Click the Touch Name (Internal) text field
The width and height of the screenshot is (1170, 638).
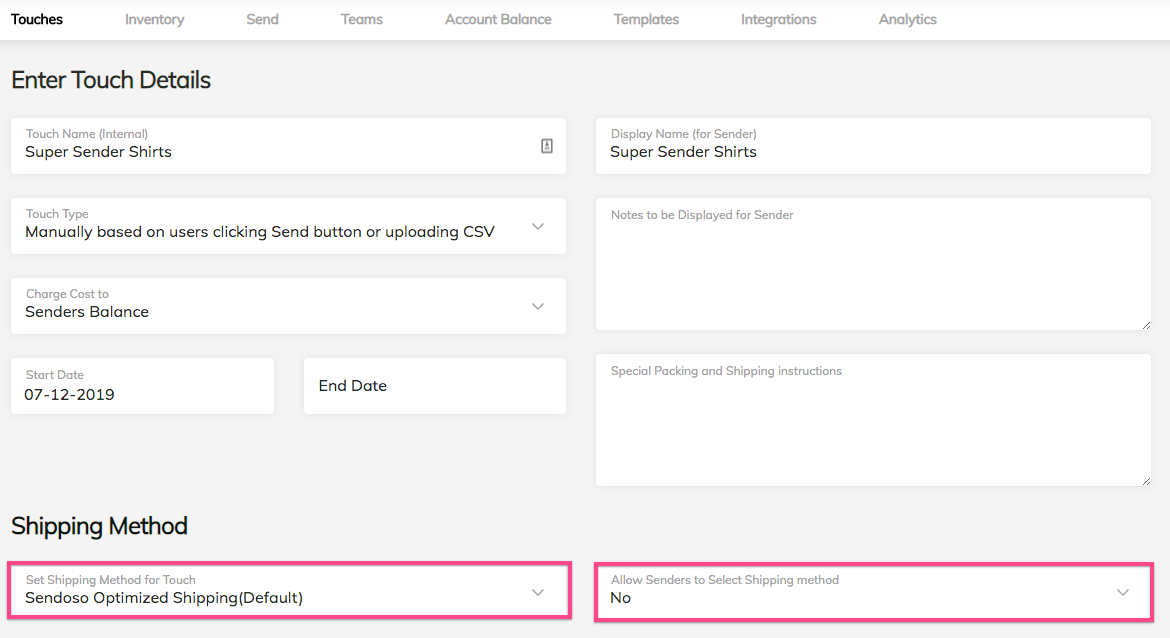[270, 152]
